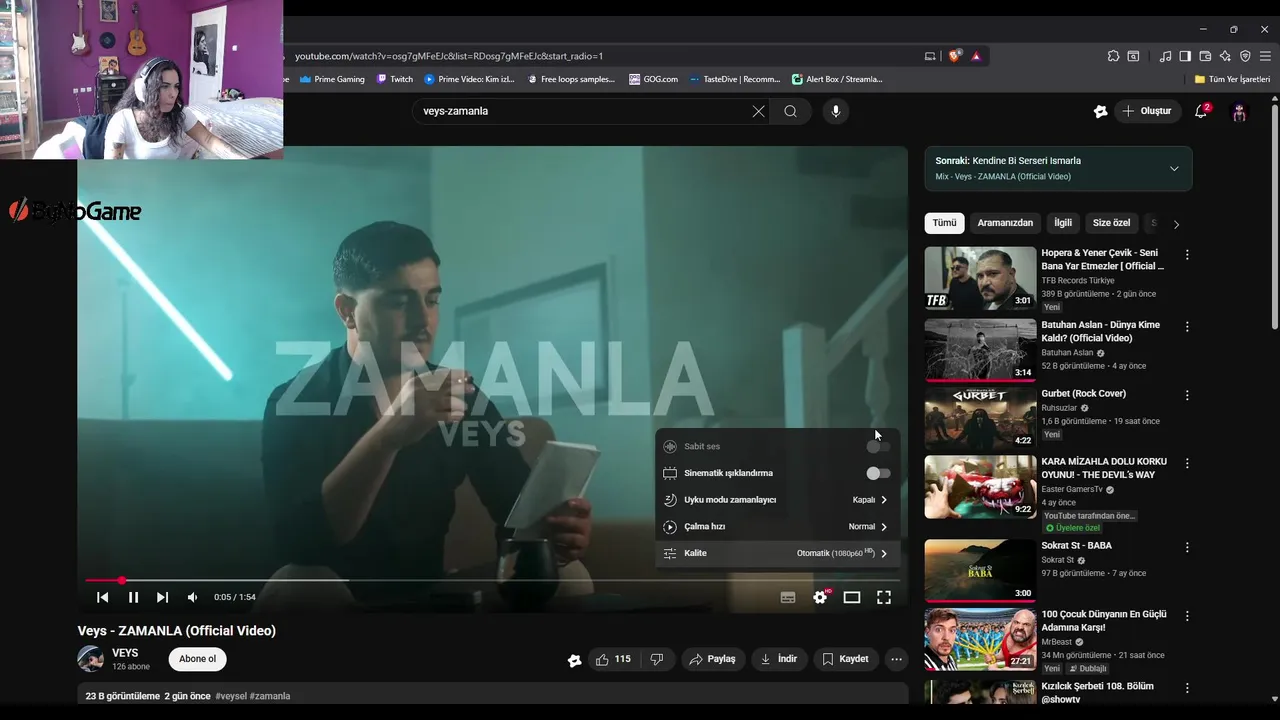Open more actions menu below video
Screen dimensions: 1280x720
[896, 659]
